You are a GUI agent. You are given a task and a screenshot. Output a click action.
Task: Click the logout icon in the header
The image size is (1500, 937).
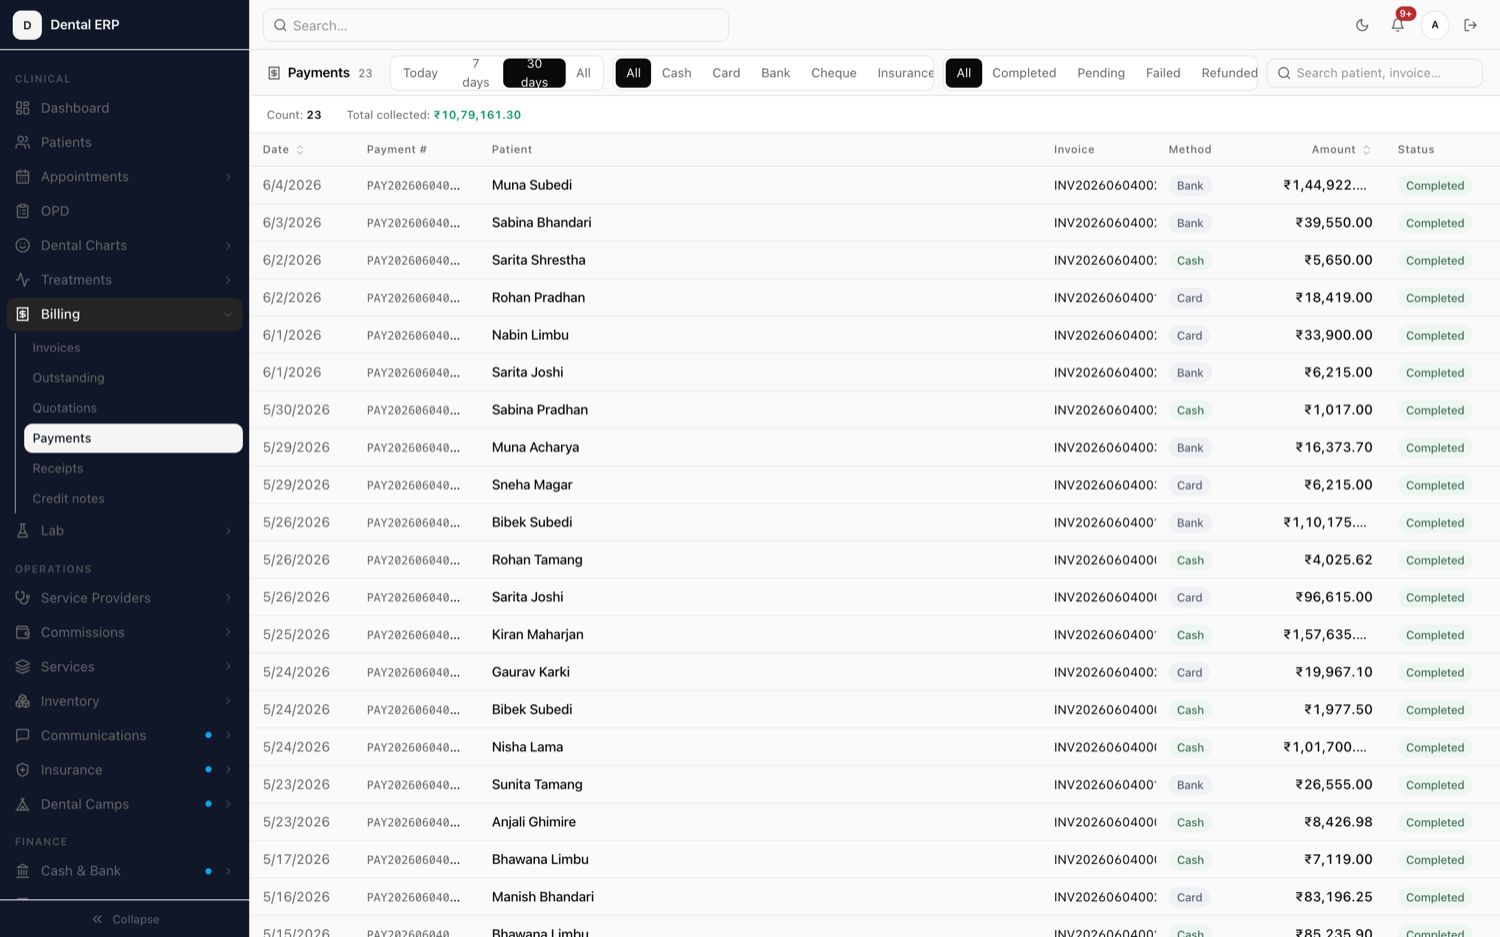[x=1470, y=25]
